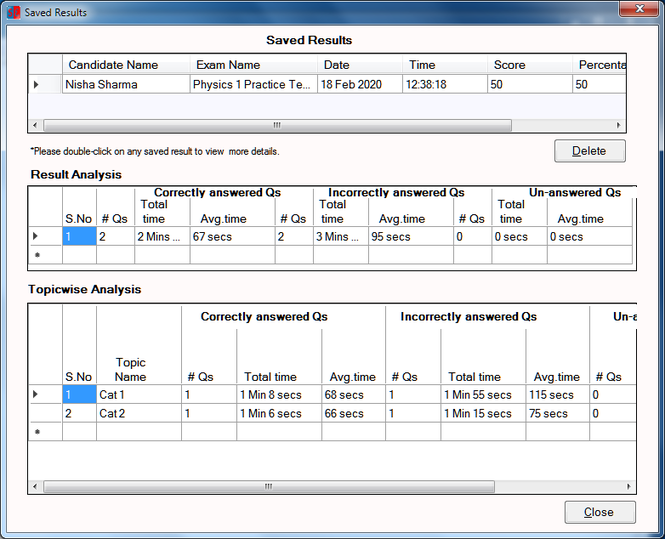Click the Close button
The image size is (665, 539).
point(600,512)
